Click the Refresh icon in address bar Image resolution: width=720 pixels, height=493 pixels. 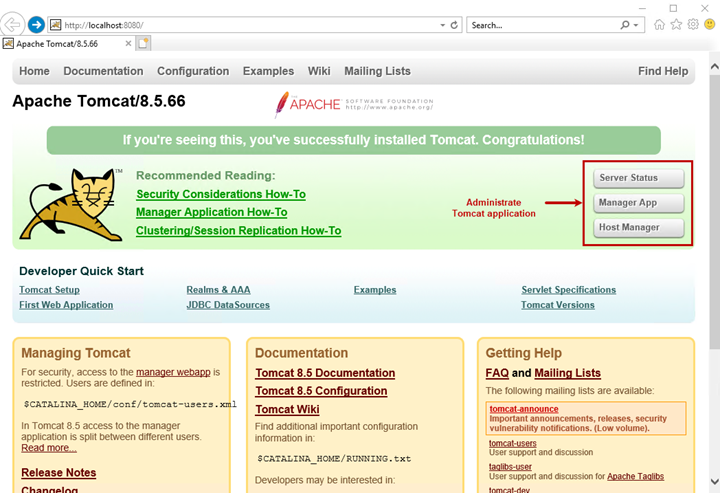(x=454, y=25)
